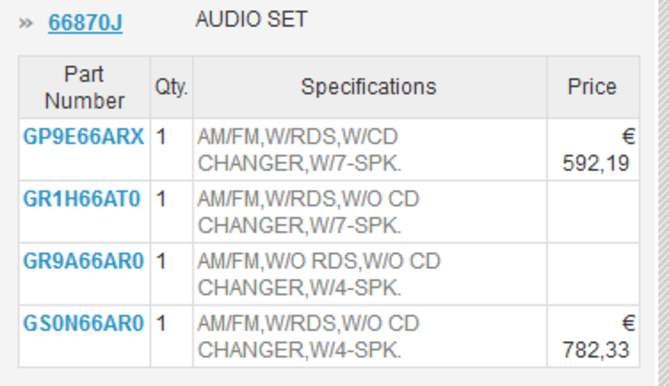The width and height of the screenshot is (669, 386).
Task: Select the € 782,33 price cell
Action: 593,337
